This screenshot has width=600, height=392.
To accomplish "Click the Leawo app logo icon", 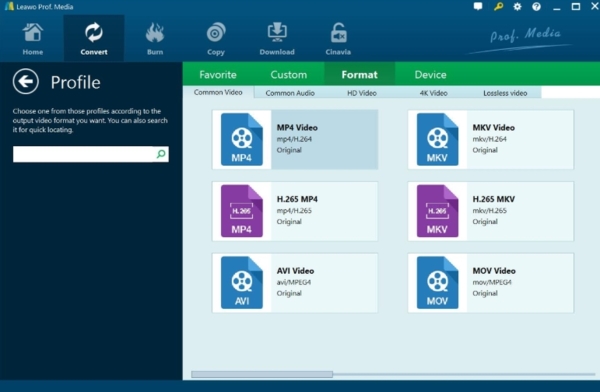I will pyautogui.click(x=9, y=7).
